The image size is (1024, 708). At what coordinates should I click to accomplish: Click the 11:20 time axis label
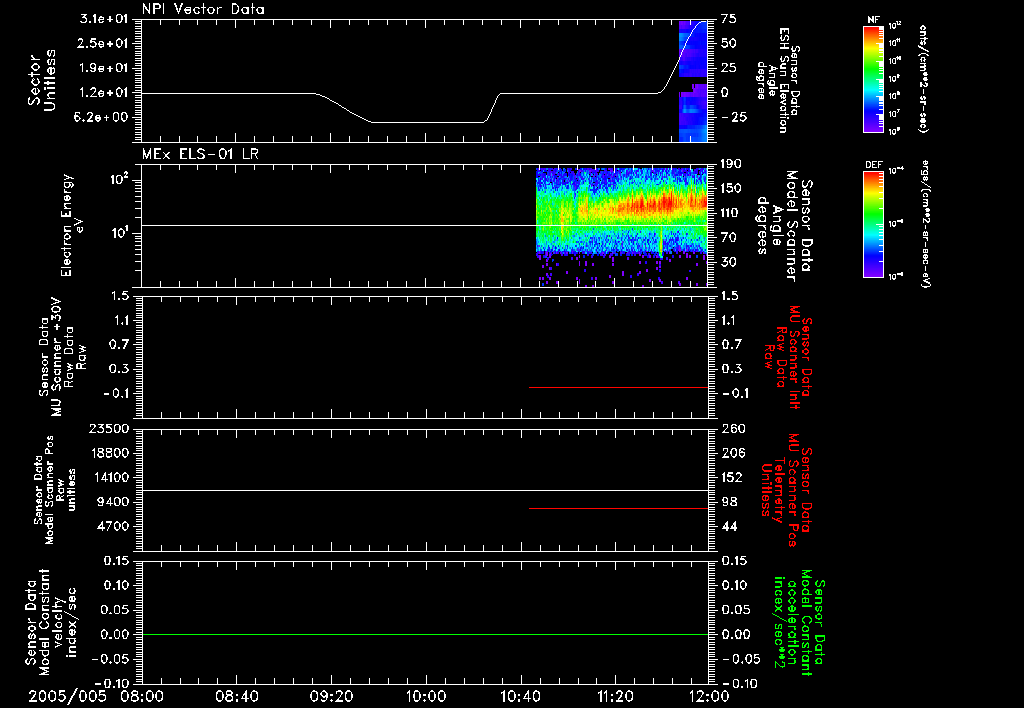615,696
